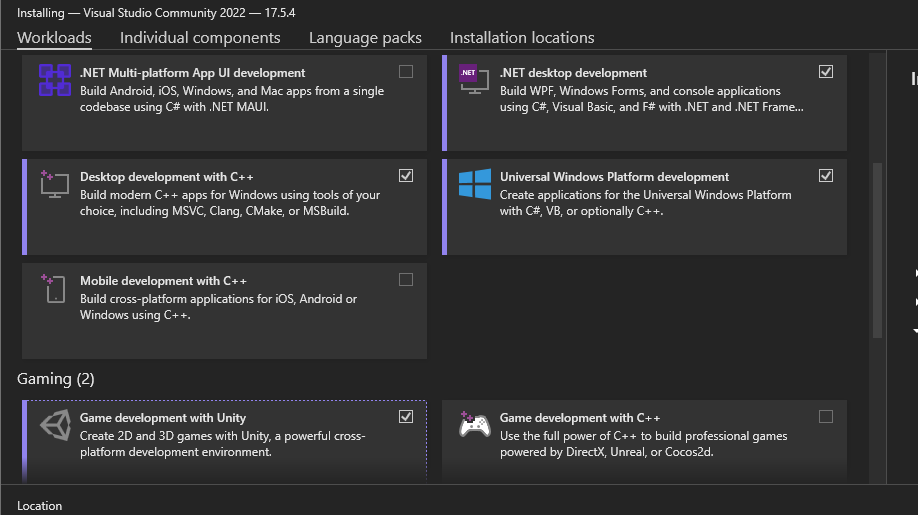
Task: Select the Desktop development with C++ title
Action: tap(167, 177)
